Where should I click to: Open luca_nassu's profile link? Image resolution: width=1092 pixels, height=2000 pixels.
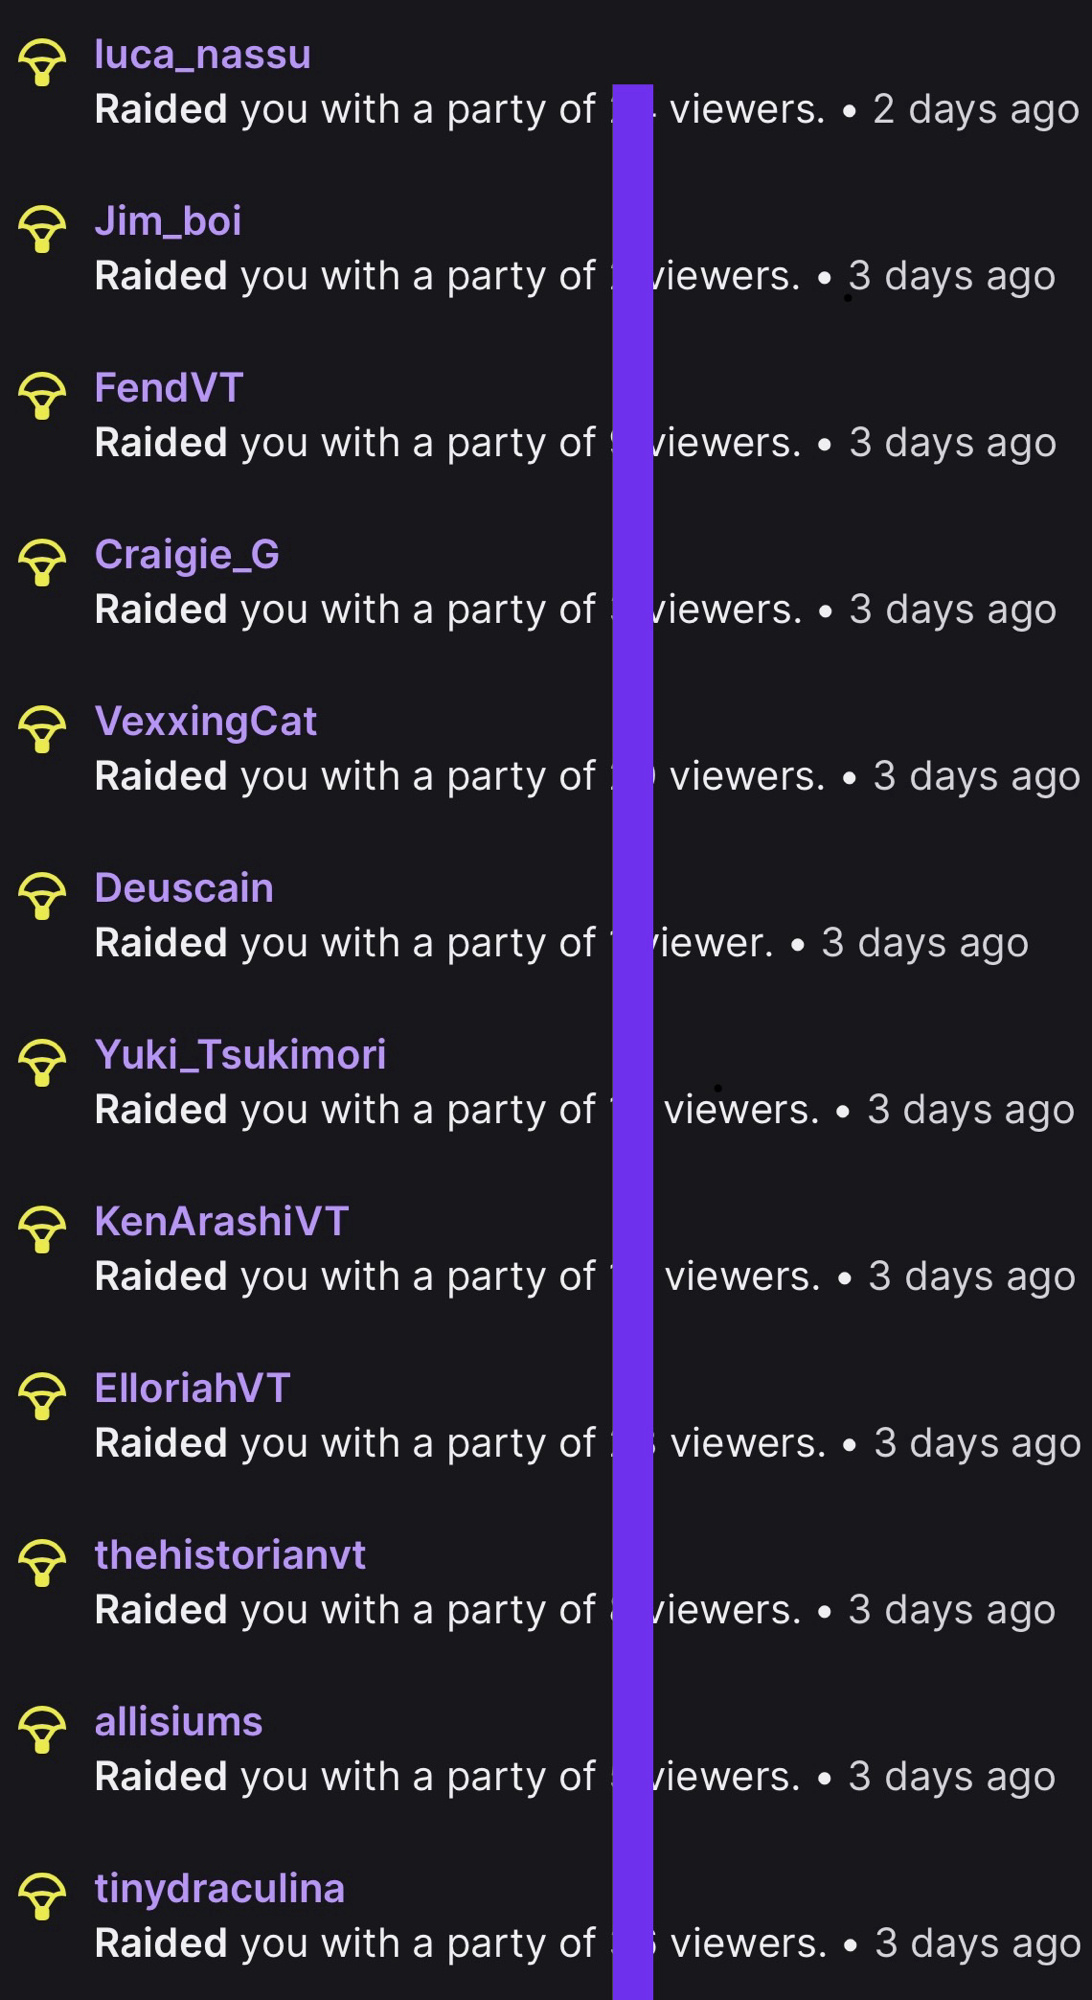202,54
